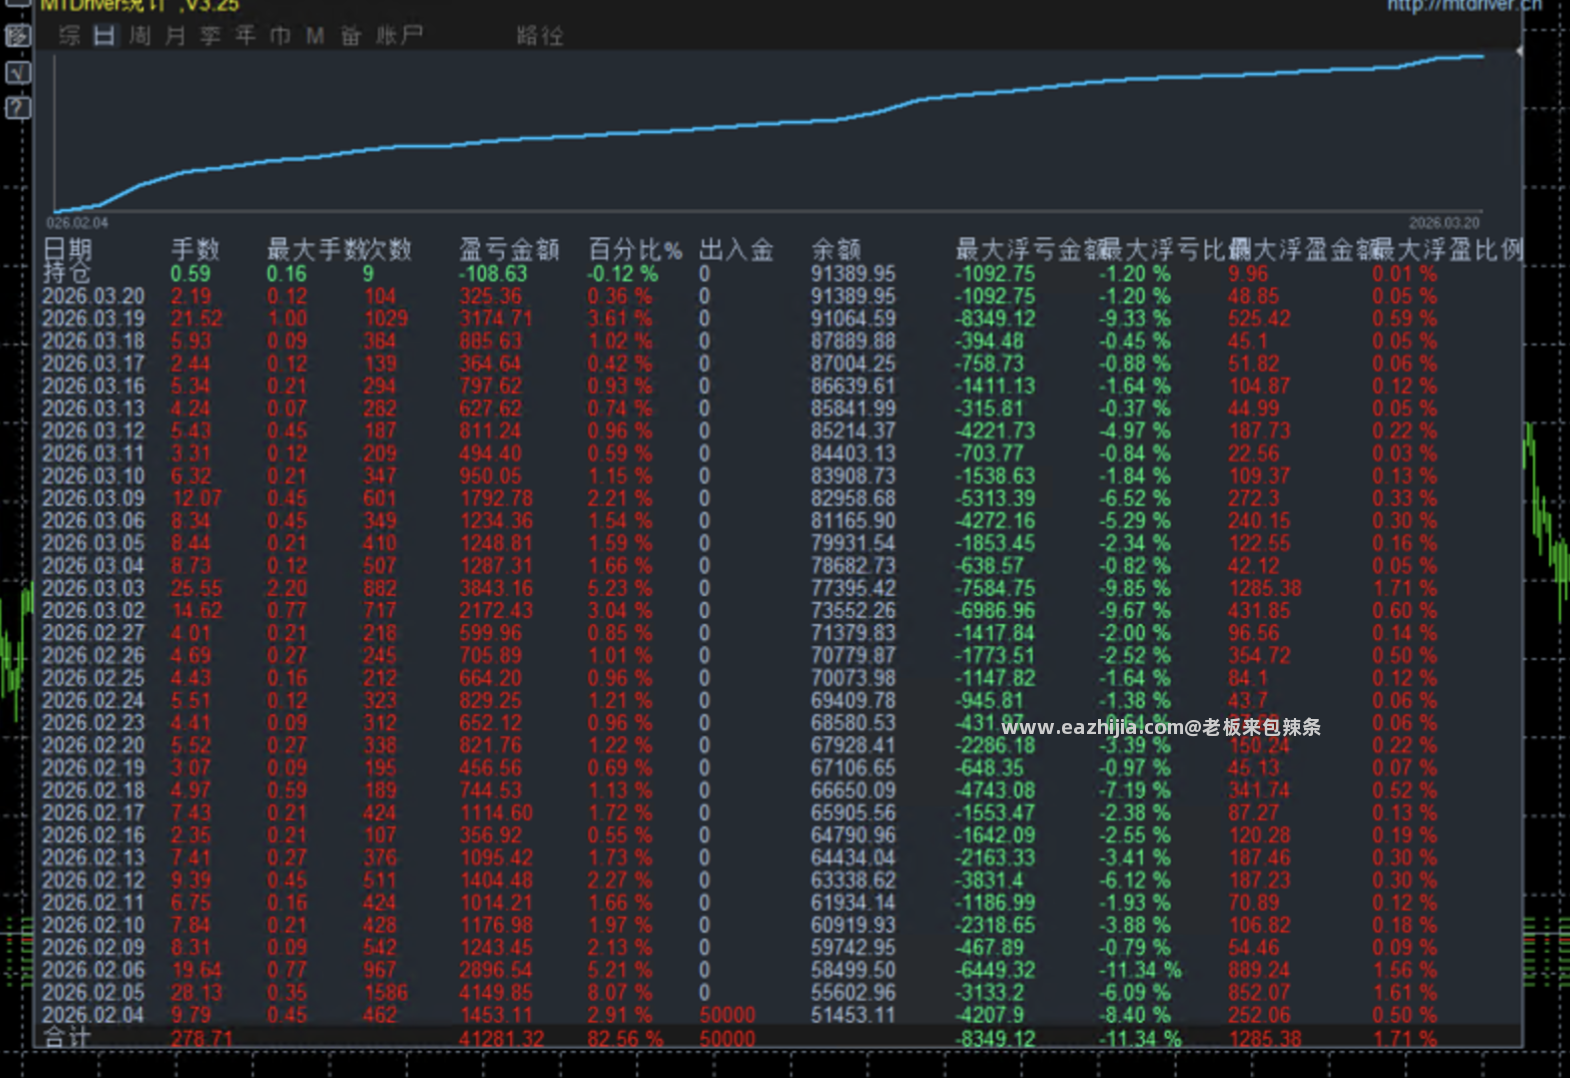Click the lots value 25.55
The image size is (1570, 1078).
coord(196,588)
